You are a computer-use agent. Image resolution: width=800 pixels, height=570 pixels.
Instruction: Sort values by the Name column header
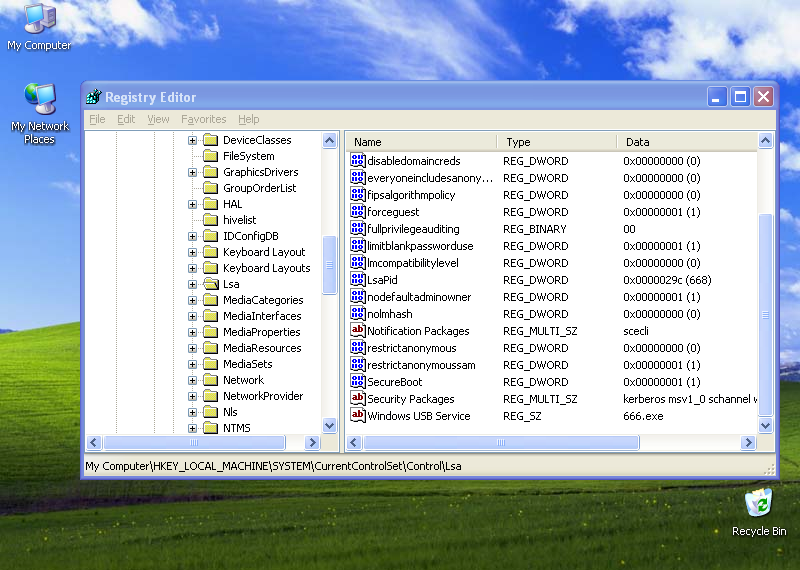pyautogui.click(x=421, y=142)
